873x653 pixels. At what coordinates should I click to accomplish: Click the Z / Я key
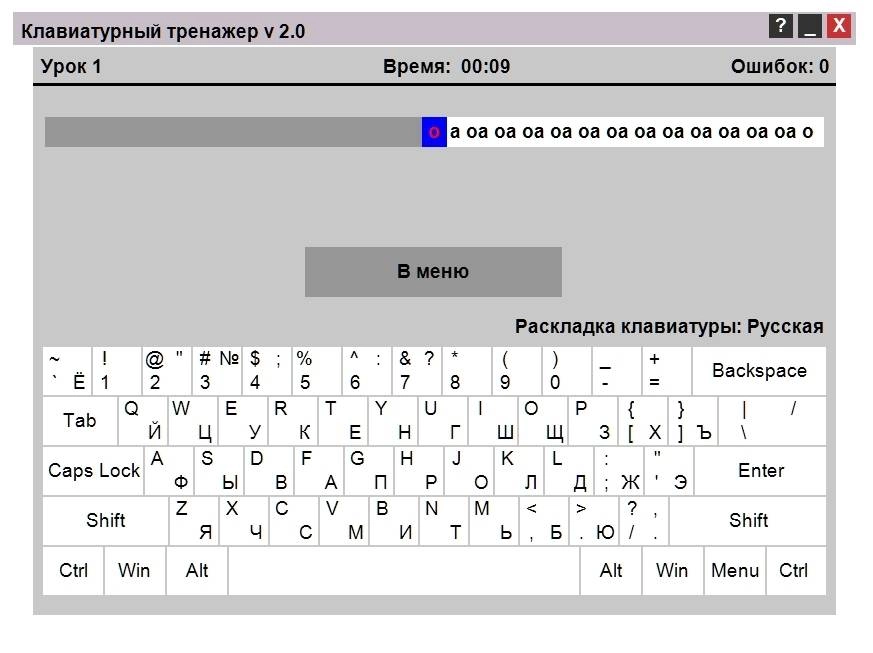194,521
